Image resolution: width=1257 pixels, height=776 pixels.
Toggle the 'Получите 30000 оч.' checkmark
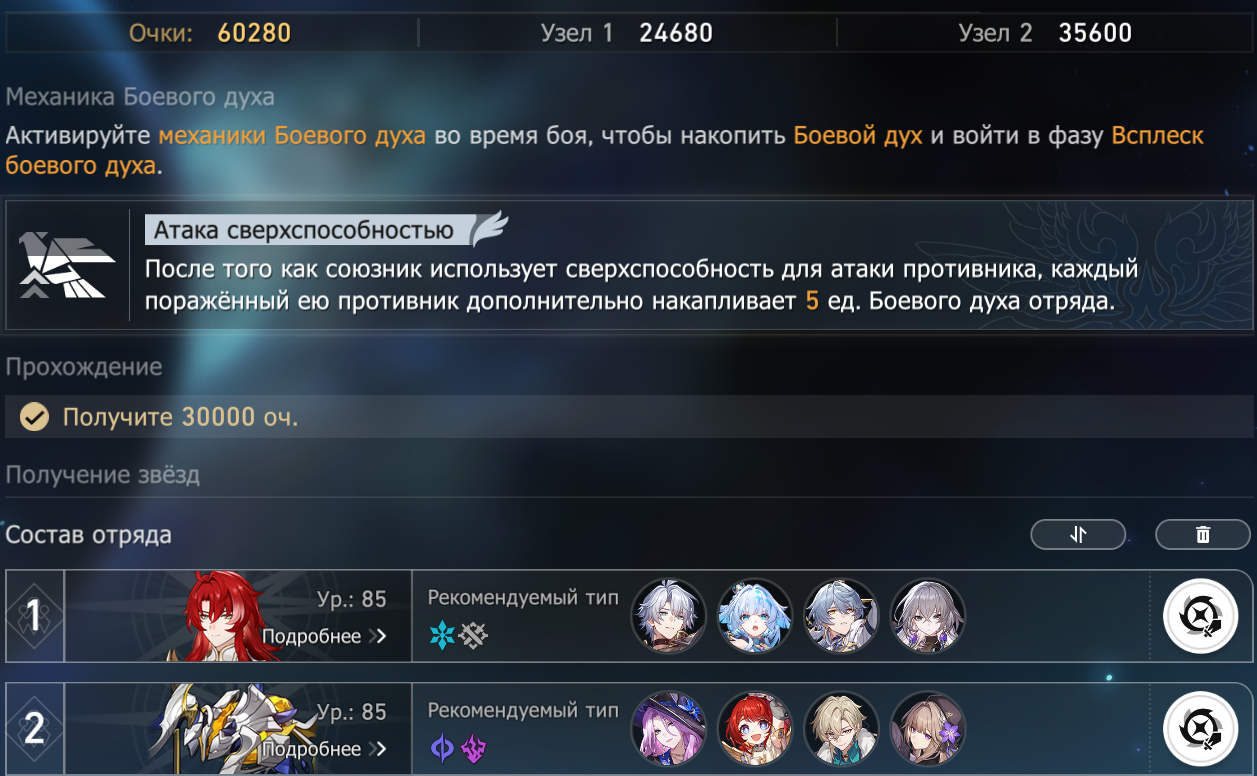(35, 417)
